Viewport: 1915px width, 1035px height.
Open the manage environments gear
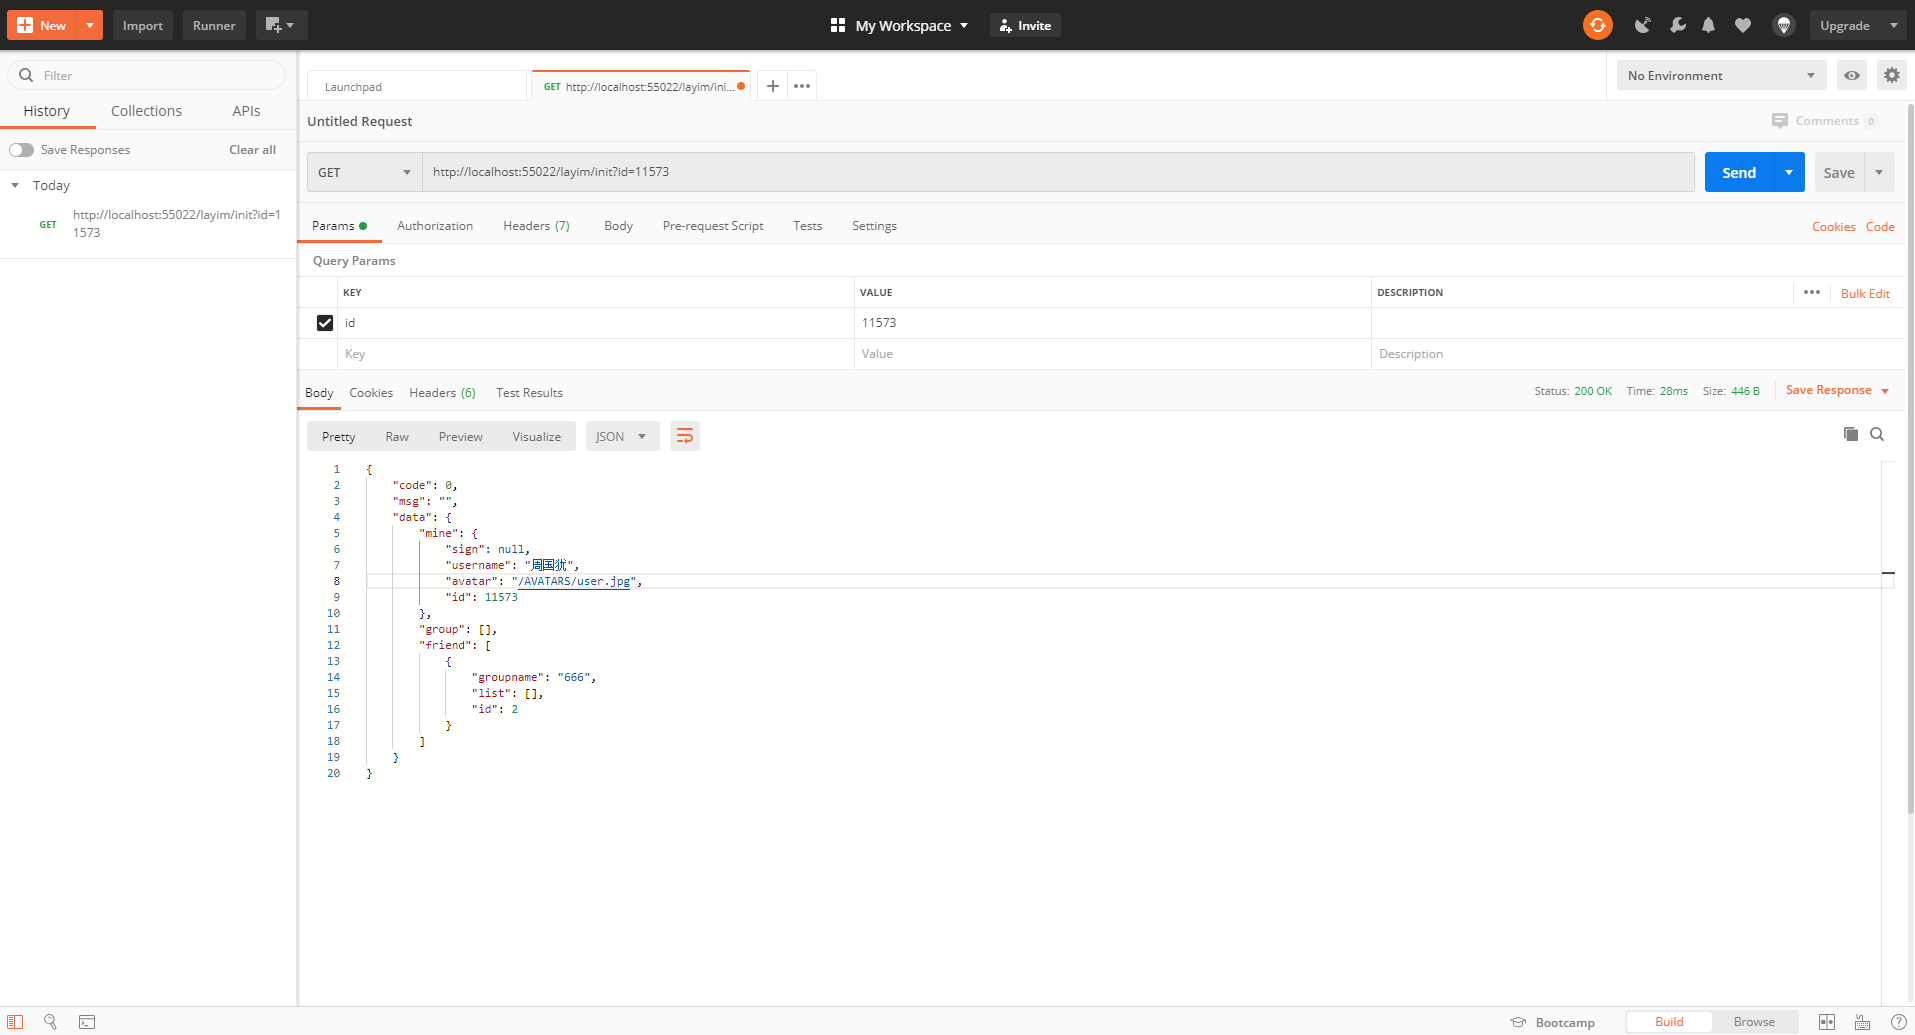(1891, 75)
